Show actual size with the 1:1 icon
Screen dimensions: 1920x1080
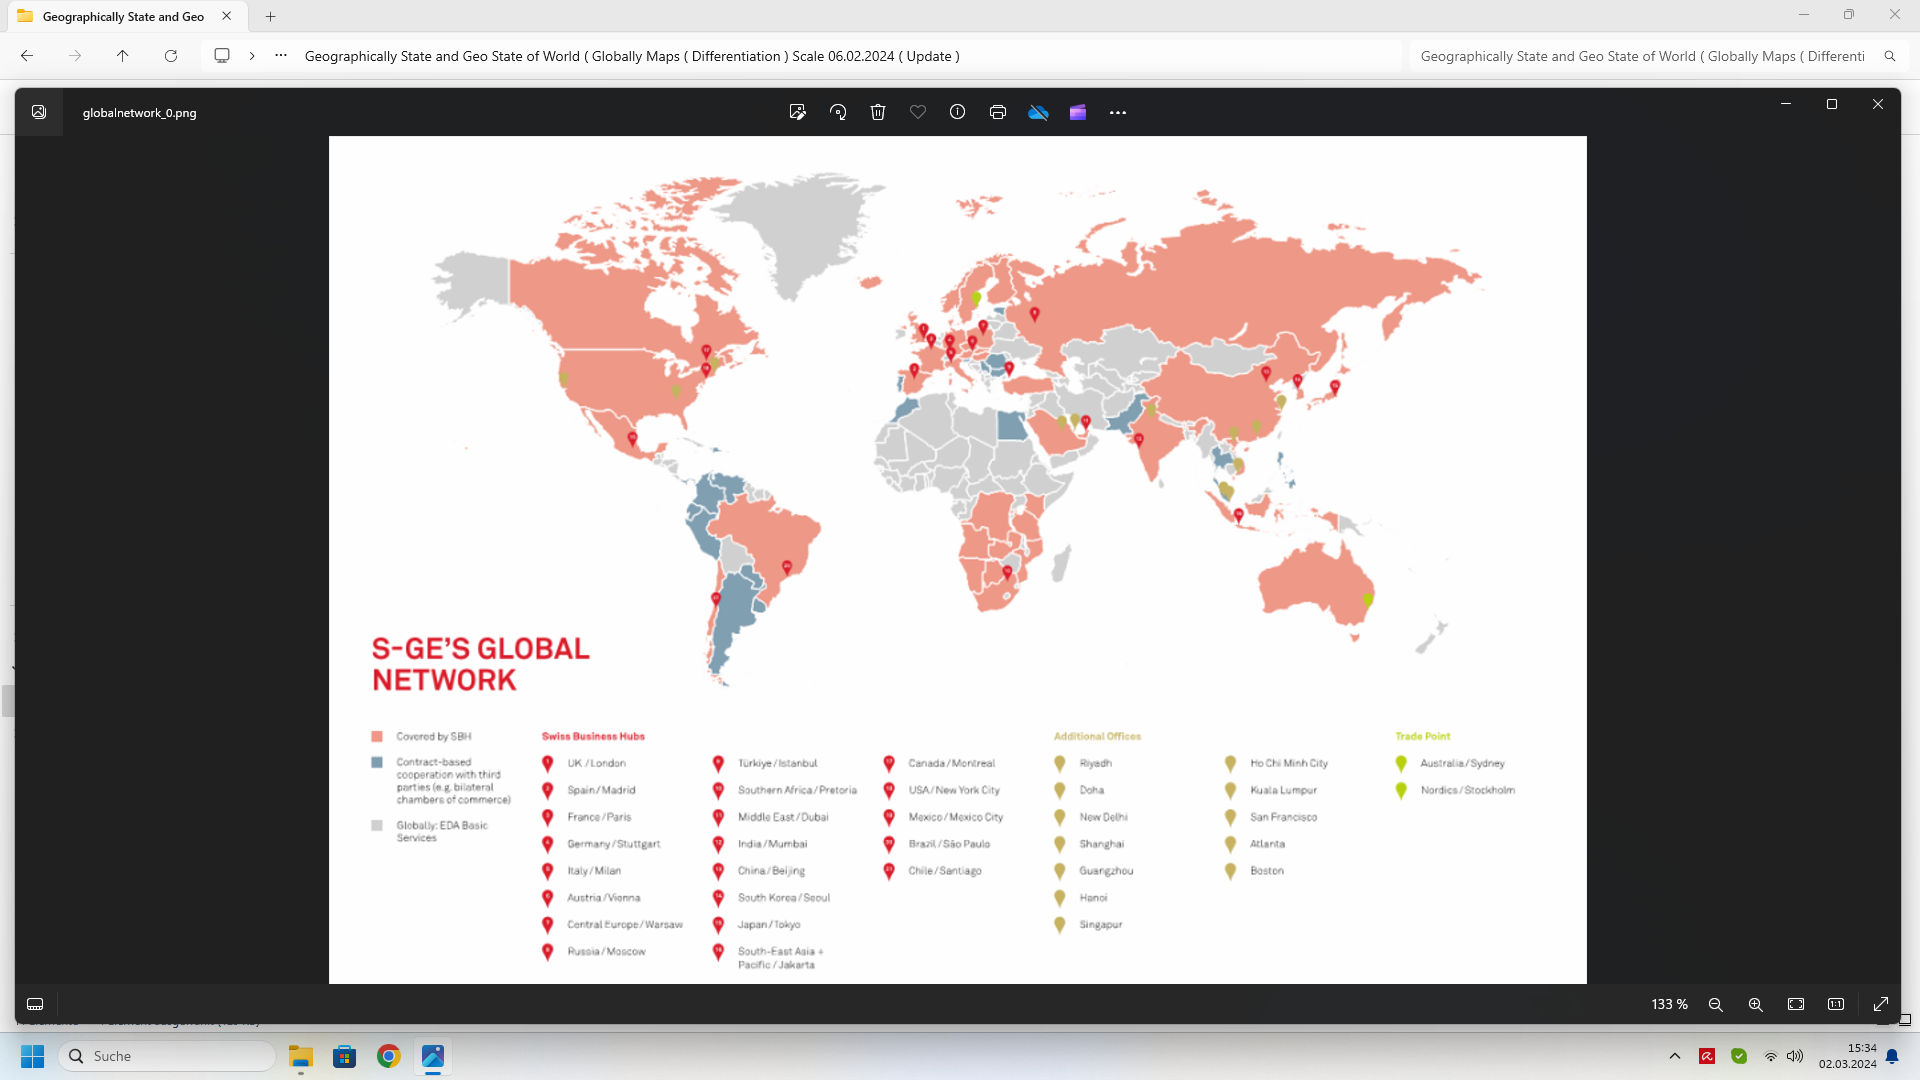[1836, 1004]
